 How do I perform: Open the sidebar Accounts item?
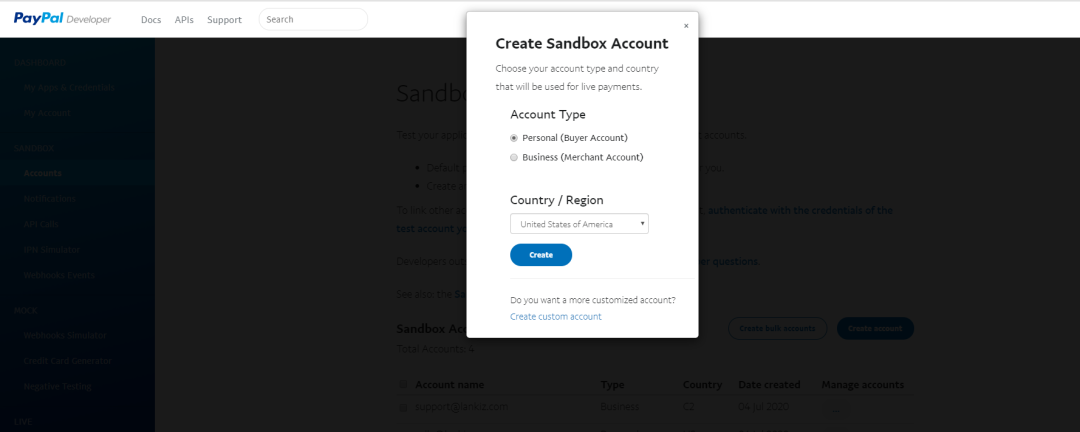[x=43, y=173]
